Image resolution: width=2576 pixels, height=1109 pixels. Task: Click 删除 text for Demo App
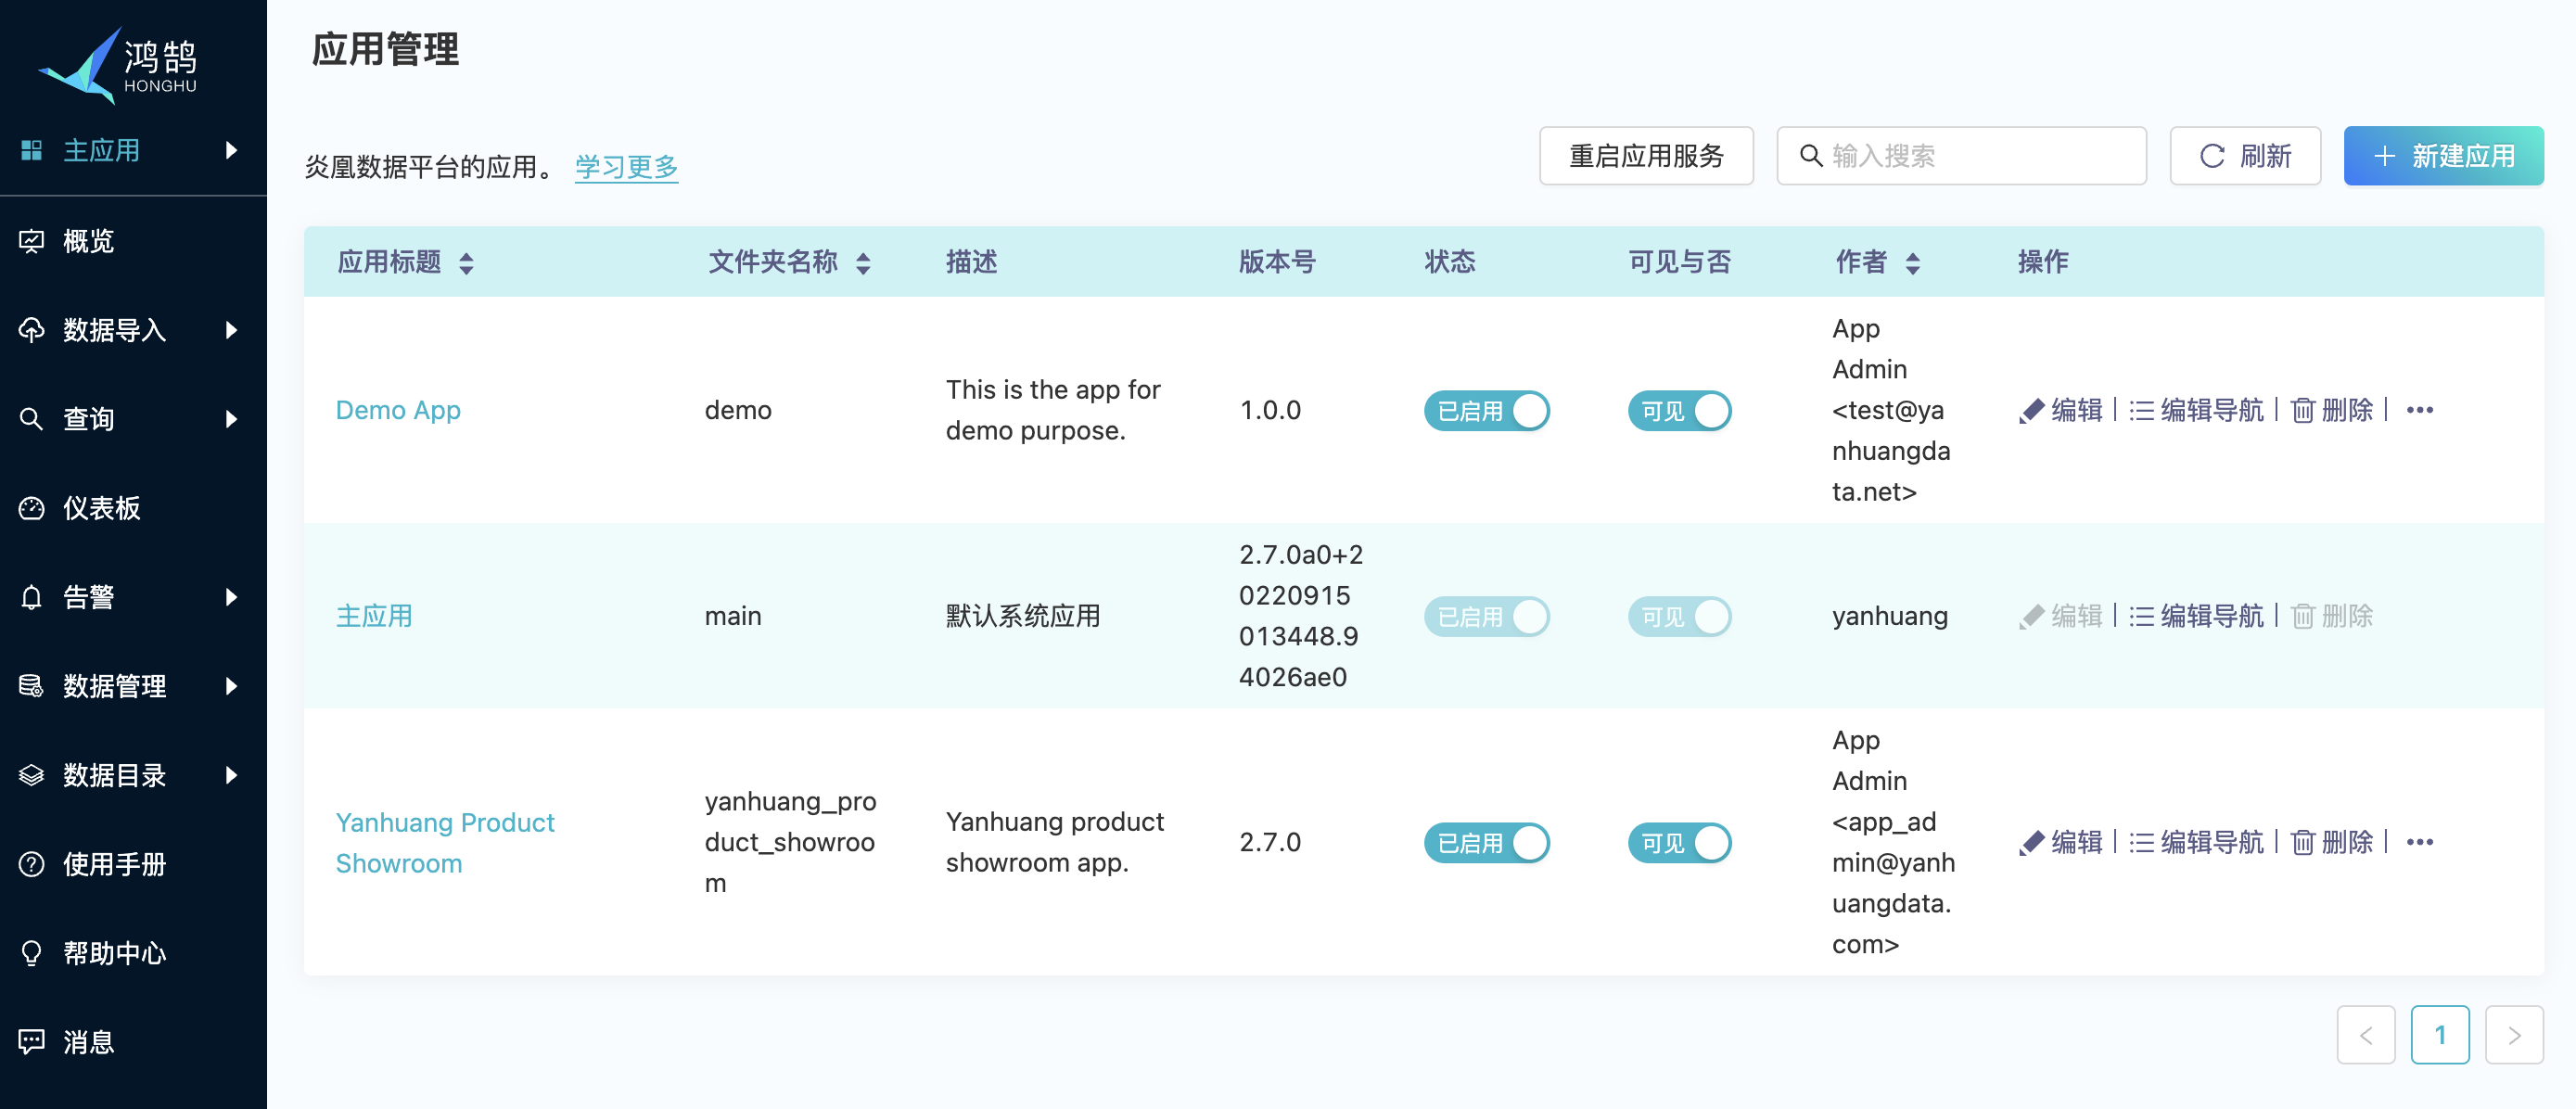2347,410
